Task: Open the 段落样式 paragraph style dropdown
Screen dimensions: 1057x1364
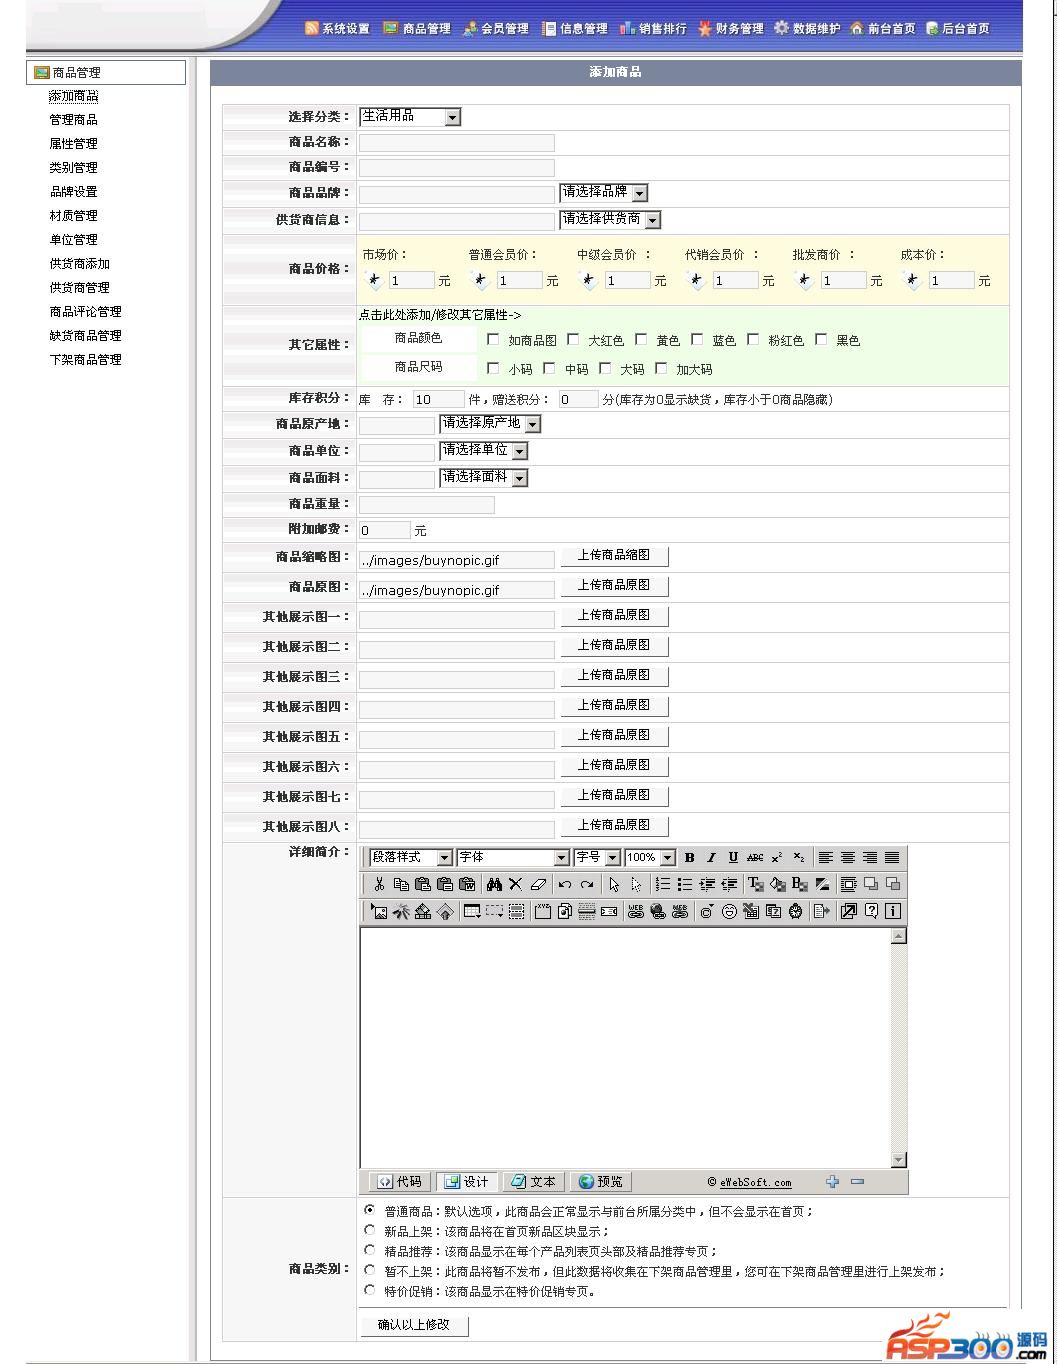Action: pos(444,858)
